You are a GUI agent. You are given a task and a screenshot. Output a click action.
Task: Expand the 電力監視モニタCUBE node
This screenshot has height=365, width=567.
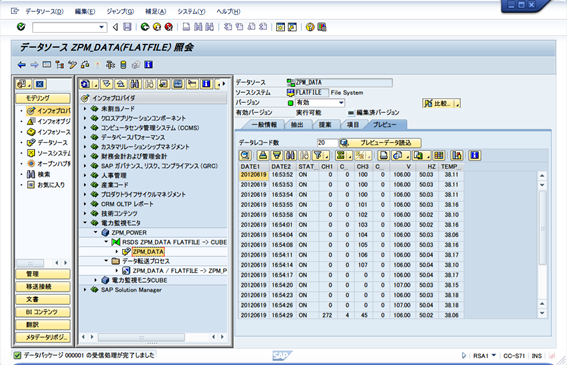click(x=95, y=280)
